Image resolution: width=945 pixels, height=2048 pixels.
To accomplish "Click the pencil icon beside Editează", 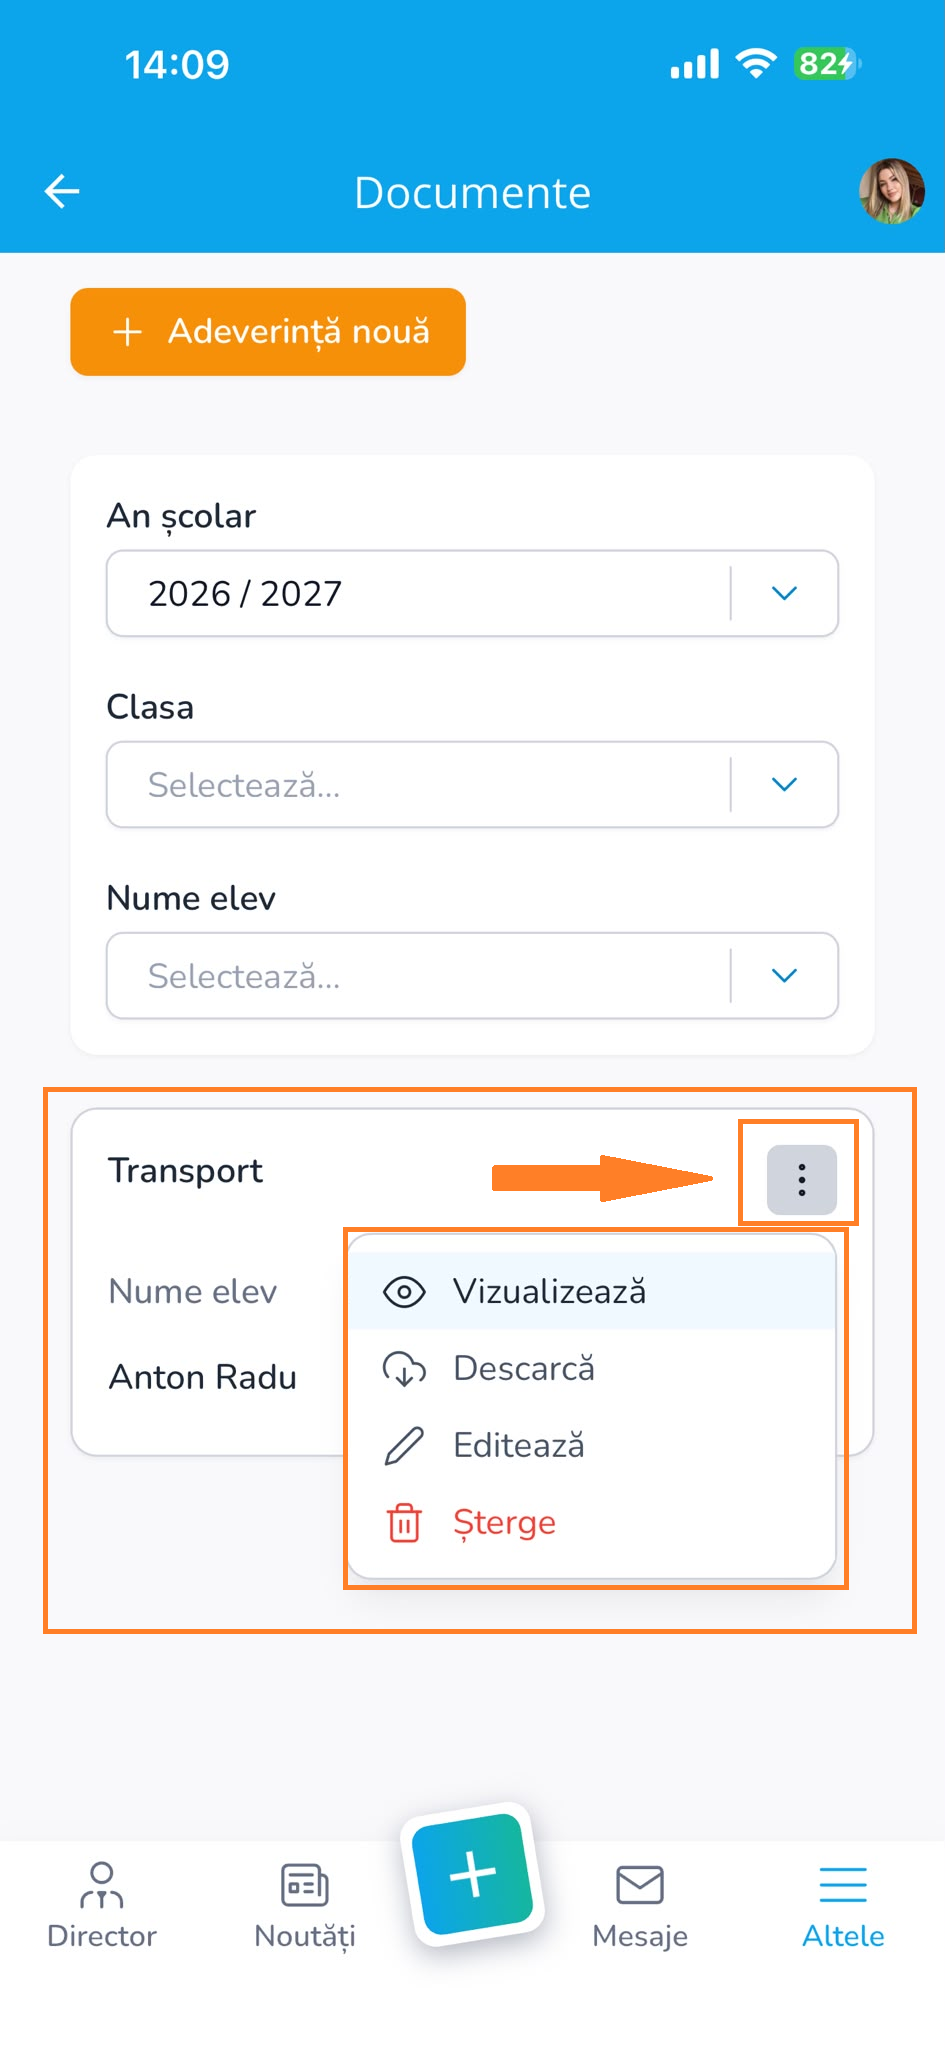I will [404, 1446].
